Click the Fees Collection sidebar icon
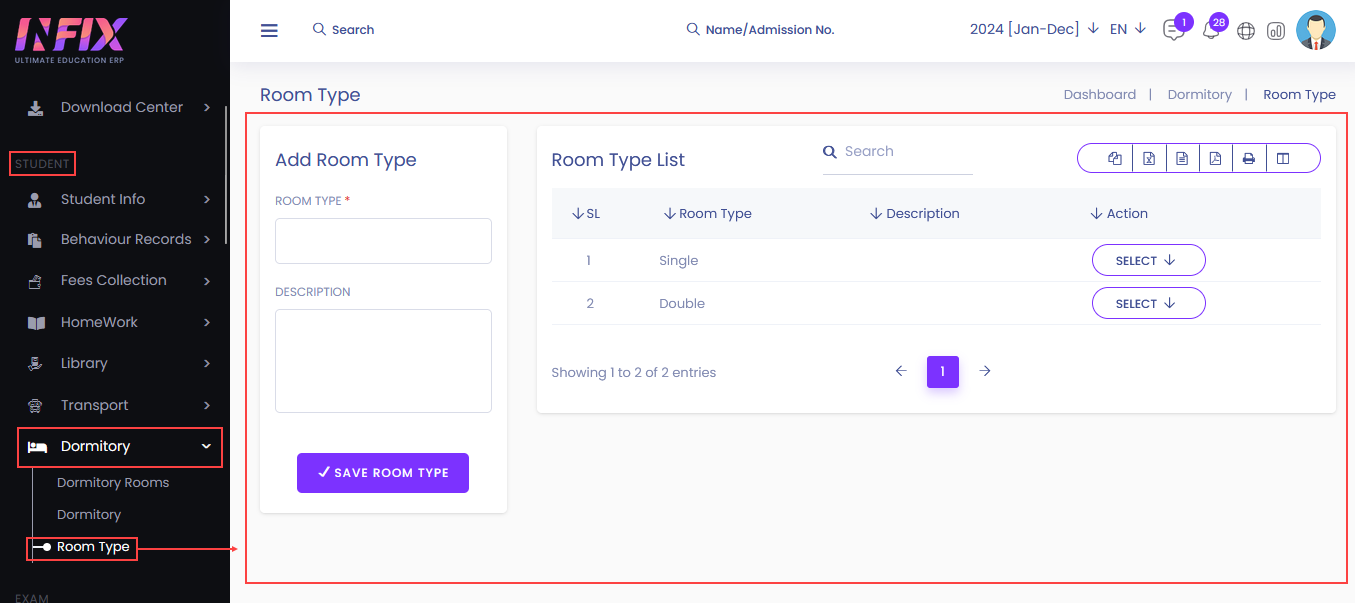 click(x=35, y=281)
